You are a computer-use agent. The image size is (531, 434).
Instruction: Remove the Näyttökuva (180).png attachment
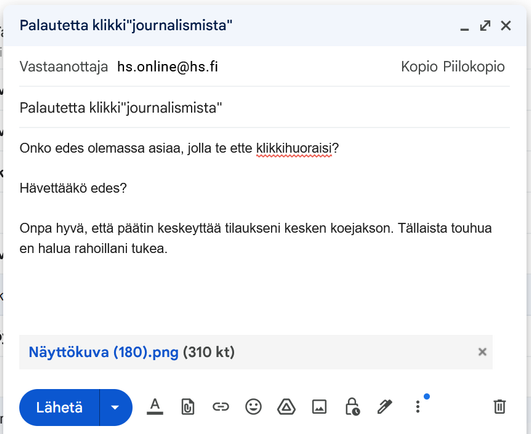point(482,352)
